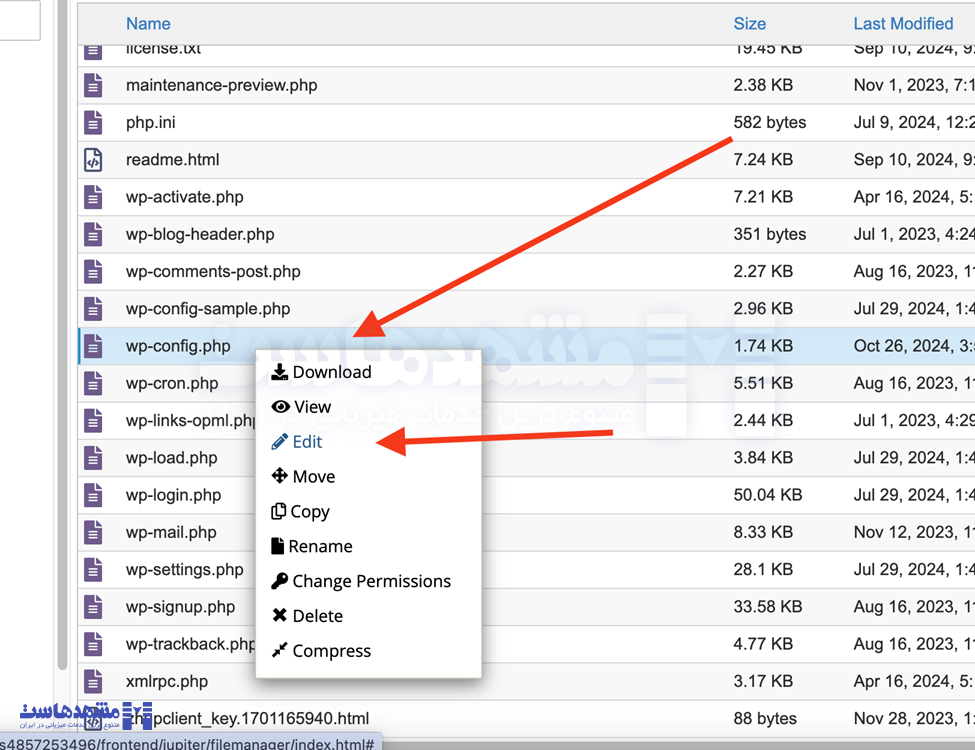Click the file icon beside wp-config.php
The width and height of the screenshot is (975, 750).
click(93, 345)
